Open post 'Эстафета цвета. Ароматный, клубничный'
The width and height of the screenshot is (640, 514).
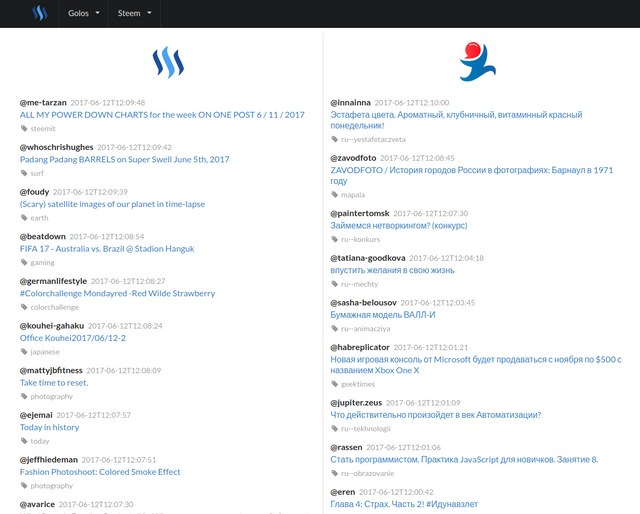456,120
